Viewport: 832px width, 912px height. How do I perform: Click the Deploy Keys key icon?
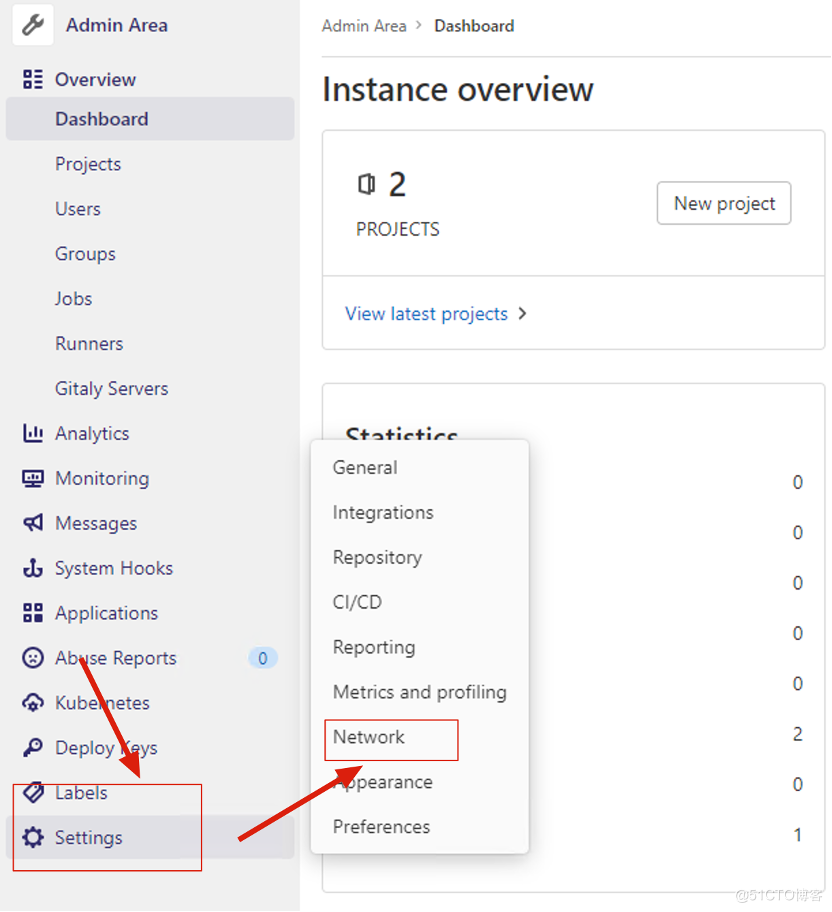tap(33, 747)
